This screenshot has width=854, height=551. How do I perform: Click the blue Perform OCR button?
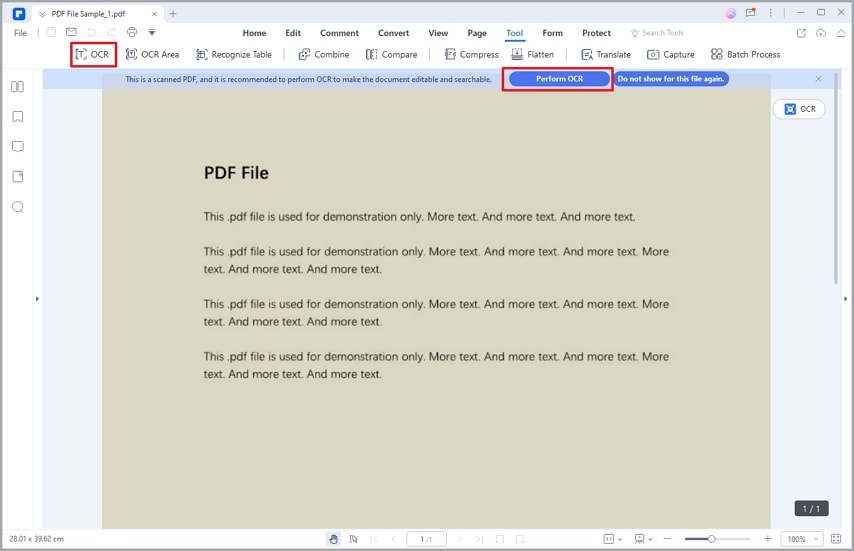click(559, 79)
